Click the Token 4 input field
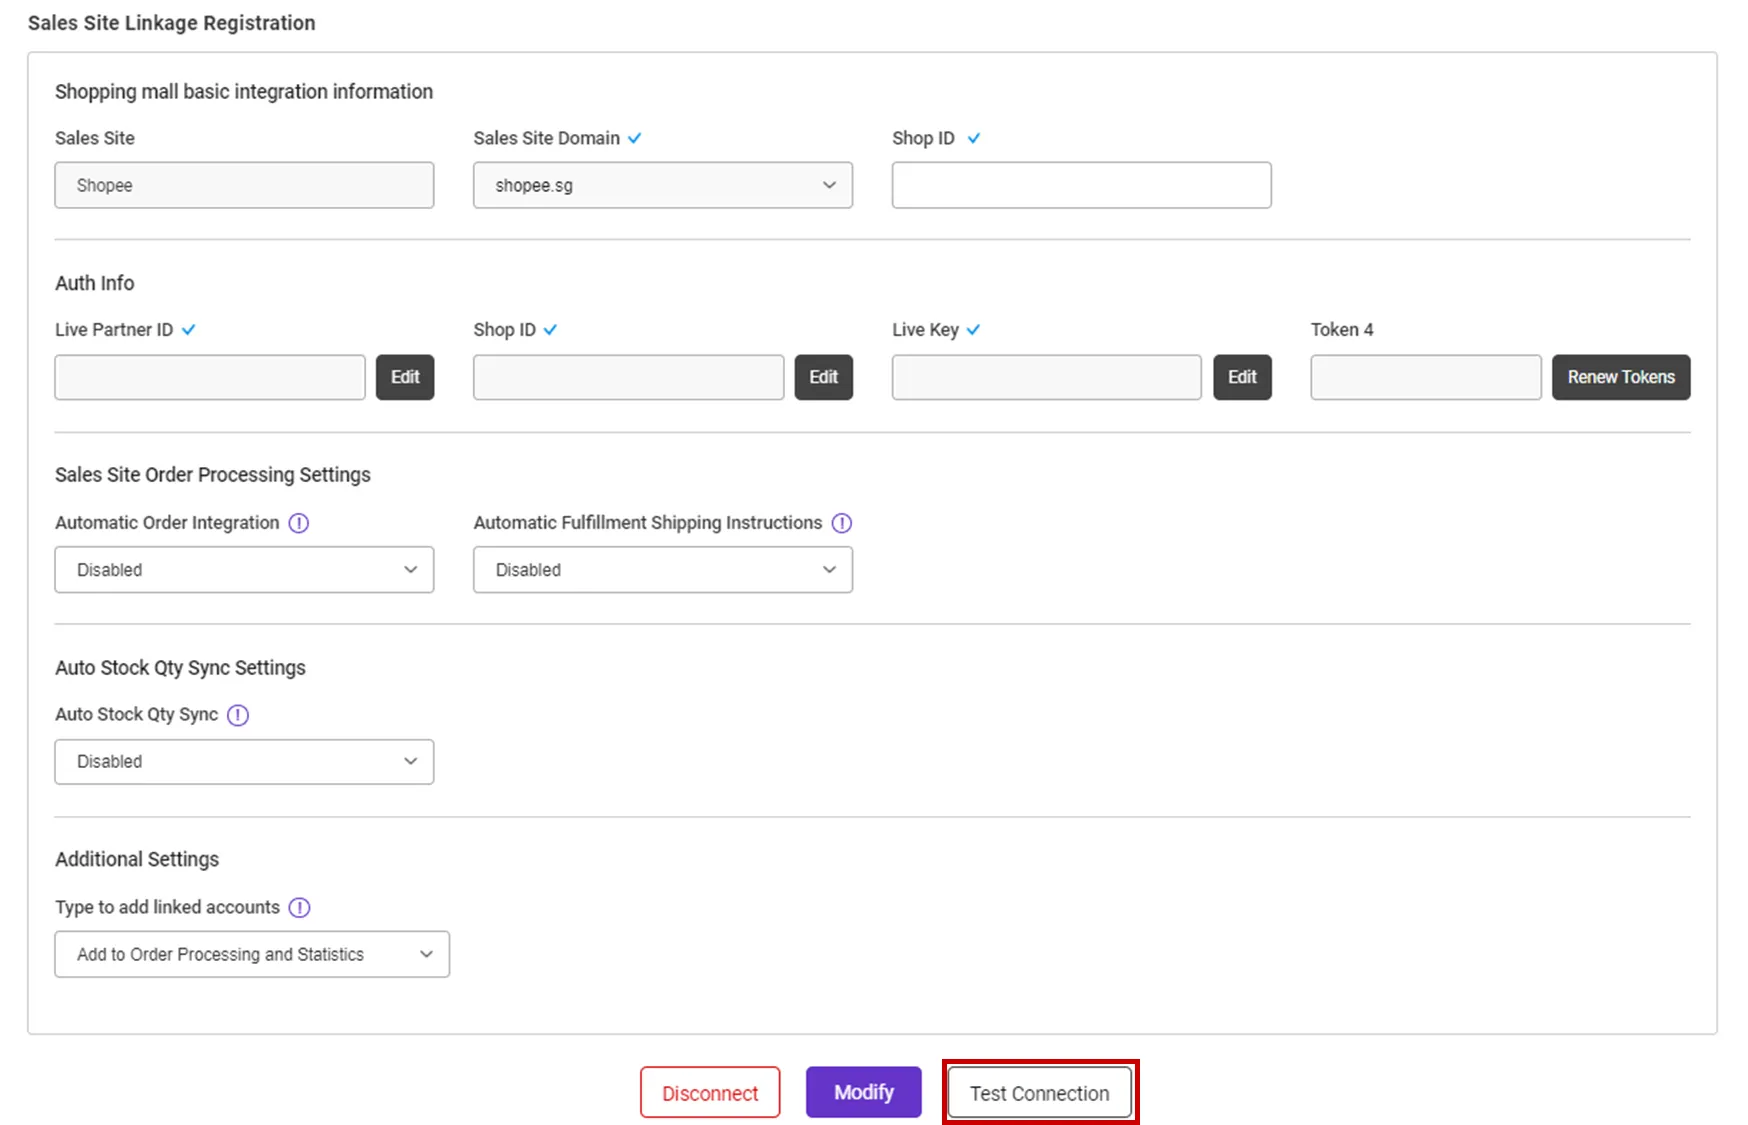This screenshot has height=1125, width=1748. [1425, 377]
